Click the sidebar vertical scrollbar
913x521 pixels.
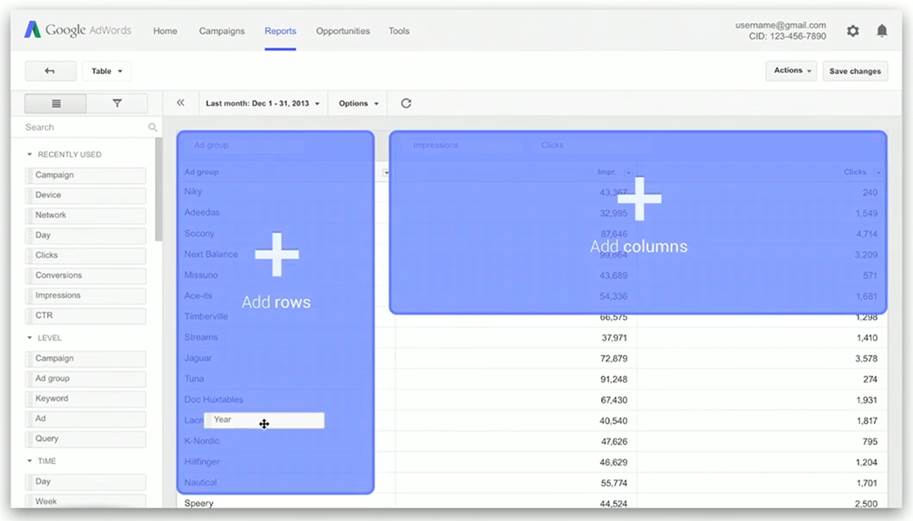tap(158, 189)
